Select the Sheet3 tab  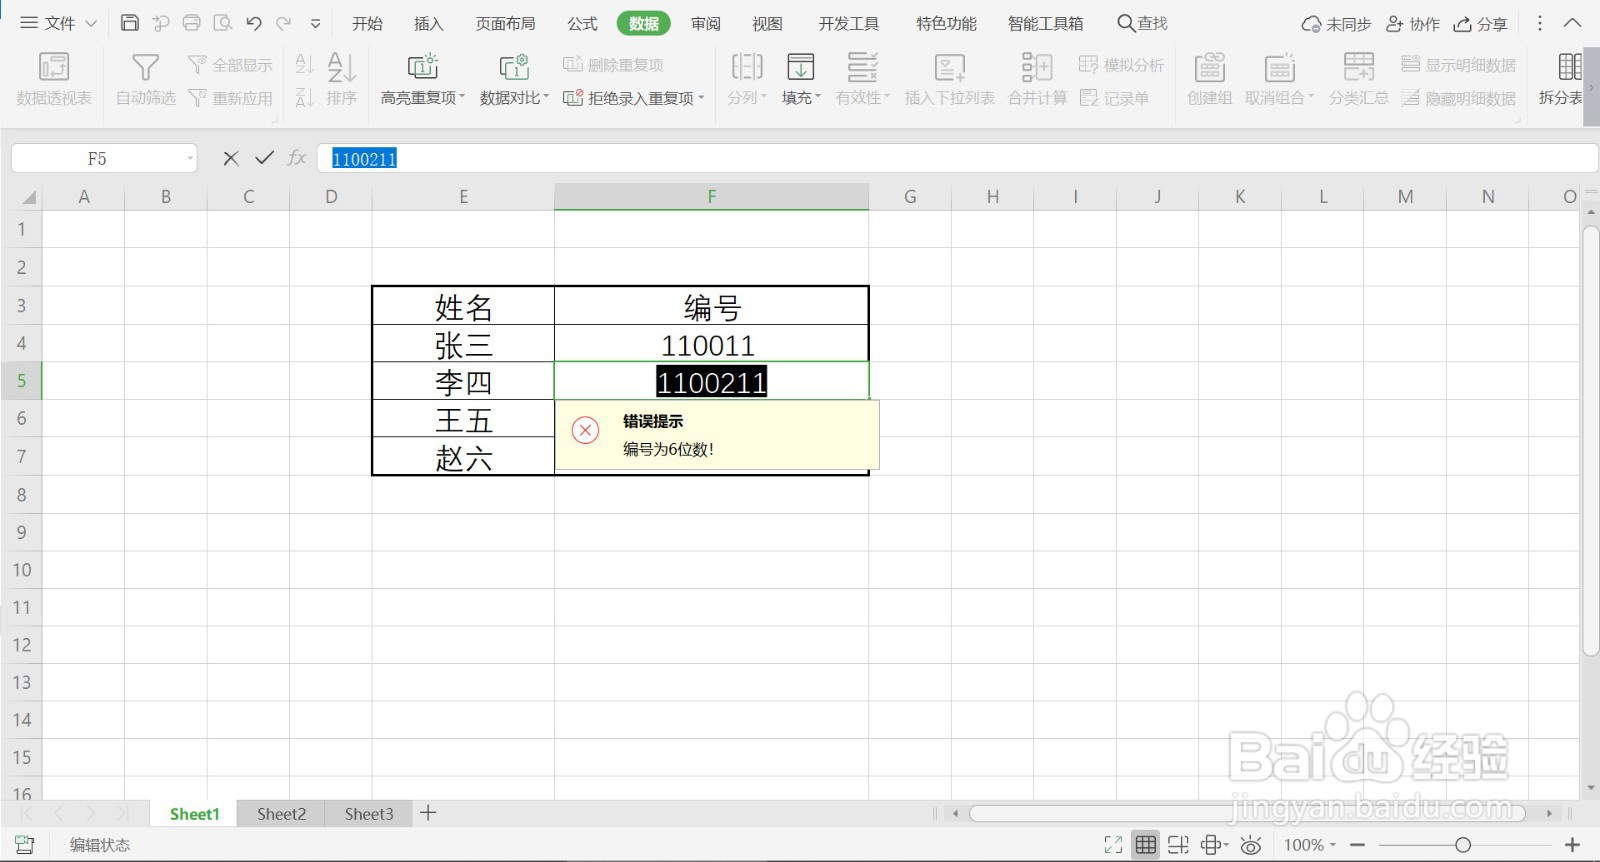(x=369, y=814)
